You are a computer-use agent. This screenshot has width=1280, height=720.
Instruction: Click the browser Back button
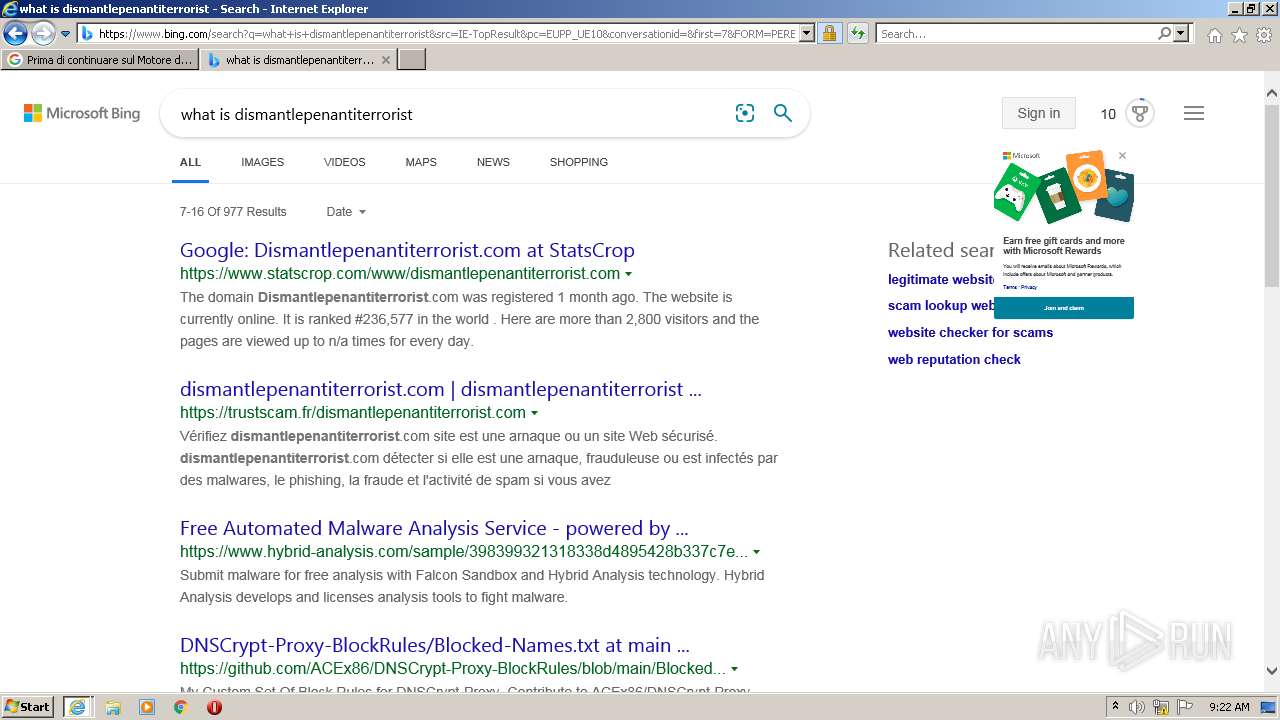pos(15,33)
